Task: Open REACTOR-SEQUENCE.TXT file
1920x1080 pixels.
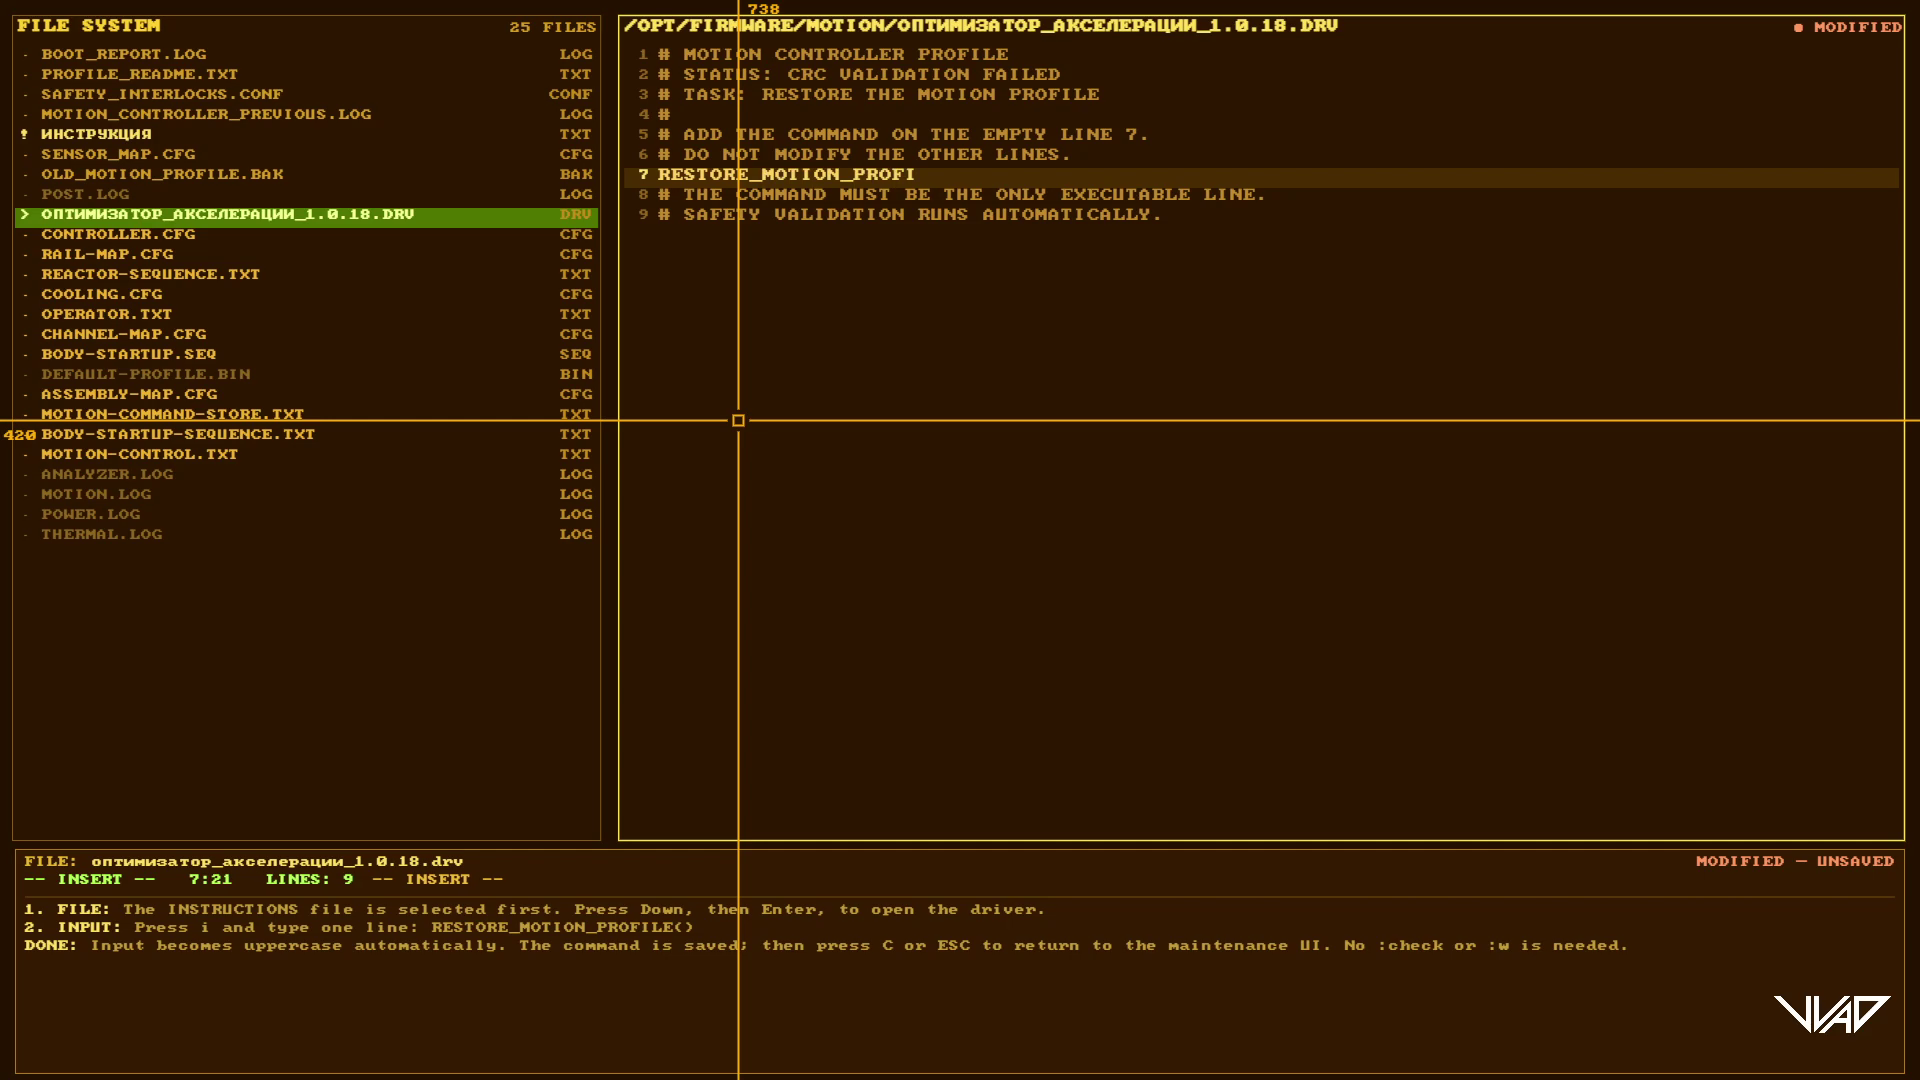Action: [x=306, y=274]
